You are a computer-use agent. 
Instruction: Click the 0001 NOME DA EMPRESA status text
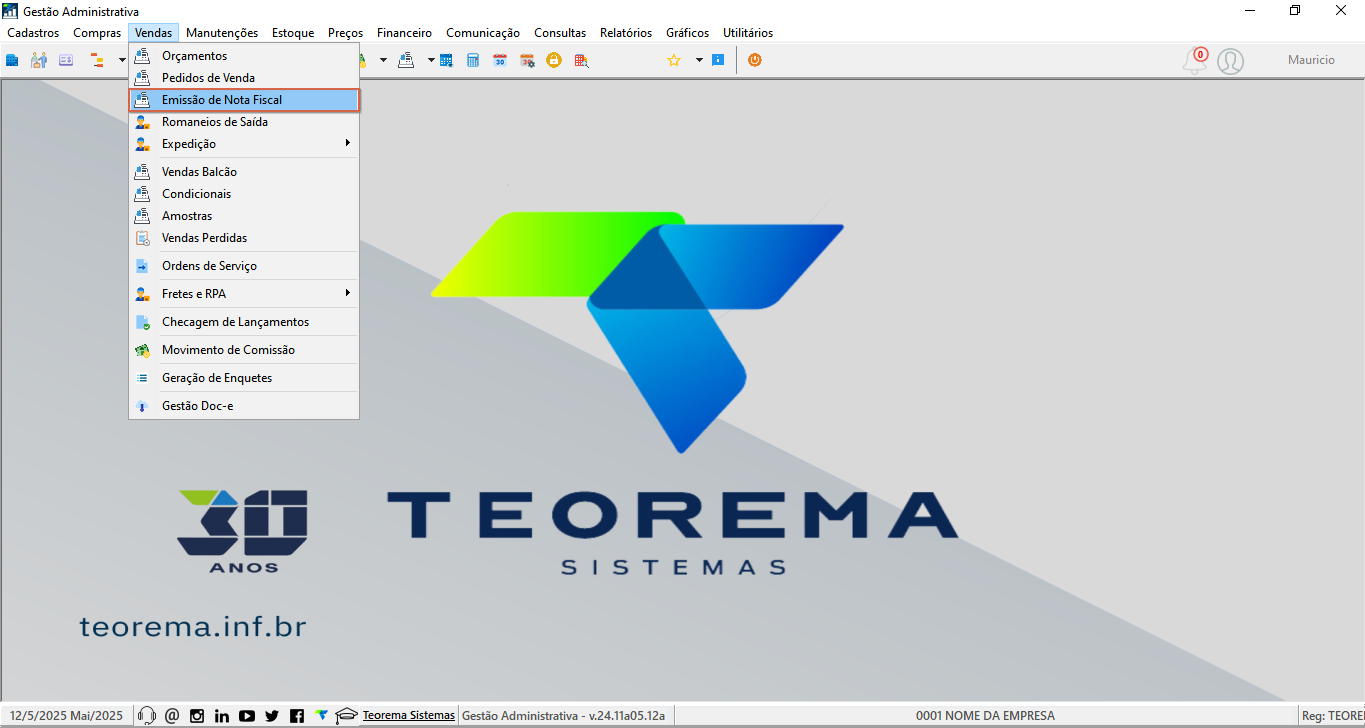pos(985,715)
